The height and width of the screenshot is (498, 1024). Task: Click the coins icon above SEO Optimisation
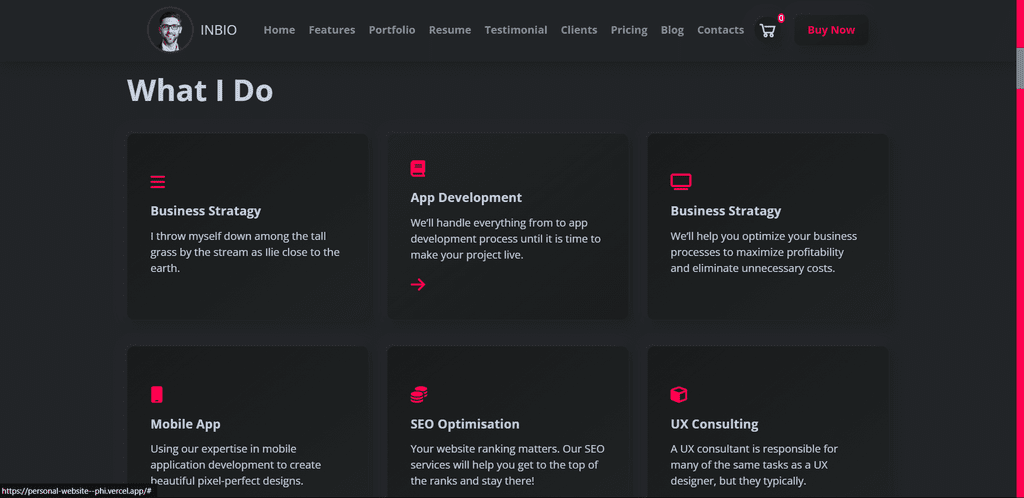tap(419, 394)
